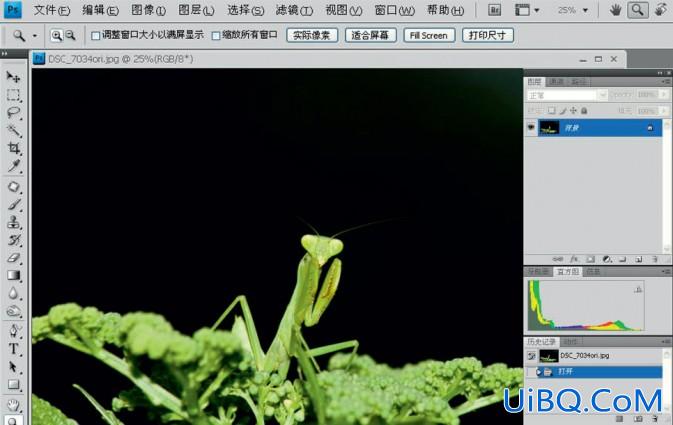Select the Eraser tool

coord(13,258)
